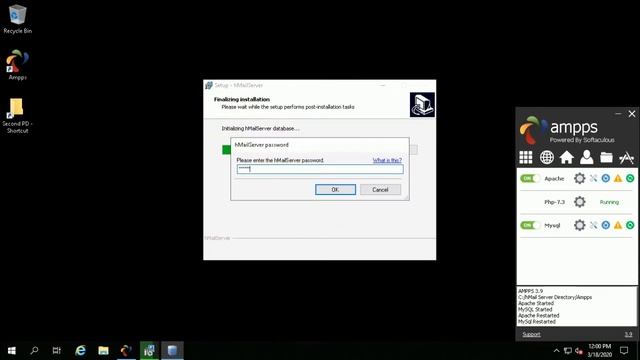Open the AMPPS folder icon
640x360 pixels.
(x=606, y=157)
